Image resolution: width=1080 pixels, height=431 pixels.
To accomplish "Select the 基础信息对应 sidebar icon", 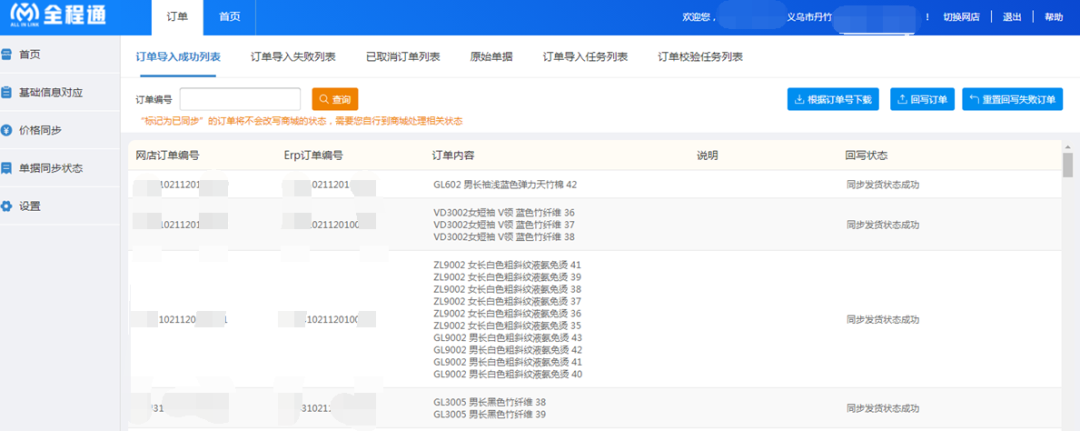I will coord(7,92).
